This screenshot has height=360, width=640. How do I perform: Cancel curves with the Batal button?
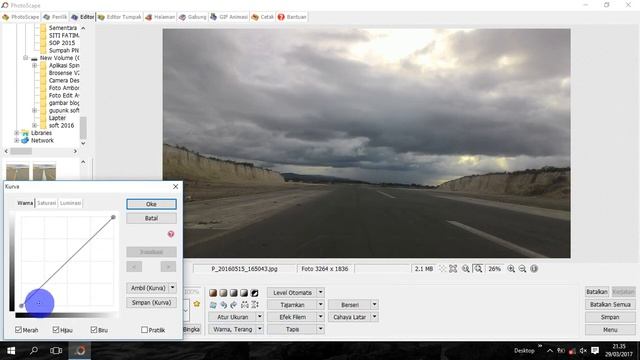coord(151,218)
